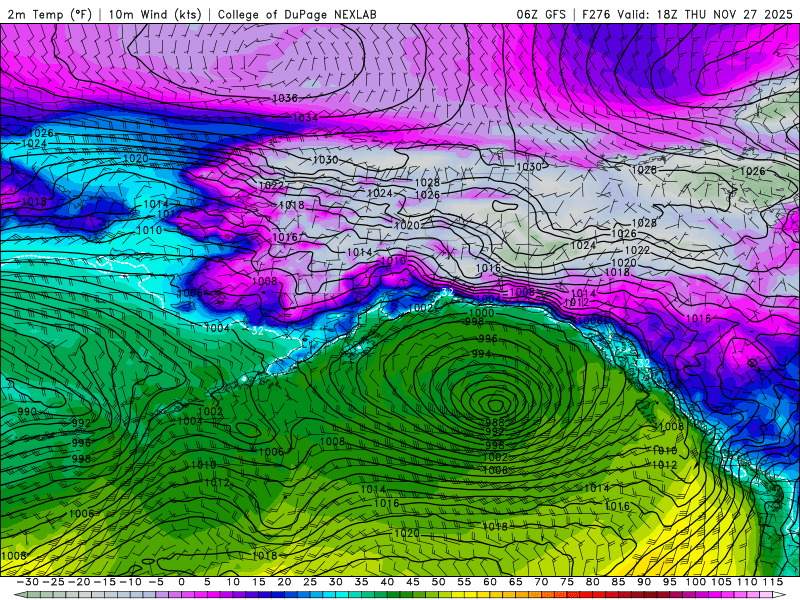This screenshot has height=600, width=800.
Task: Click the 1034 isobar label
Action: pos(305,118)
